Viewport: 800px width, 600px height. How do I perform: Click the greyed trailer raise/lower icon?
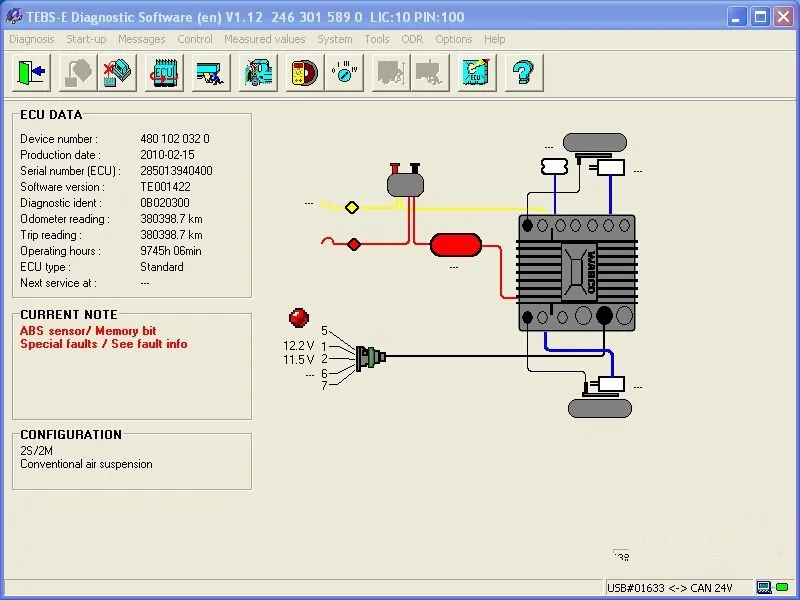tap(391, 73)
